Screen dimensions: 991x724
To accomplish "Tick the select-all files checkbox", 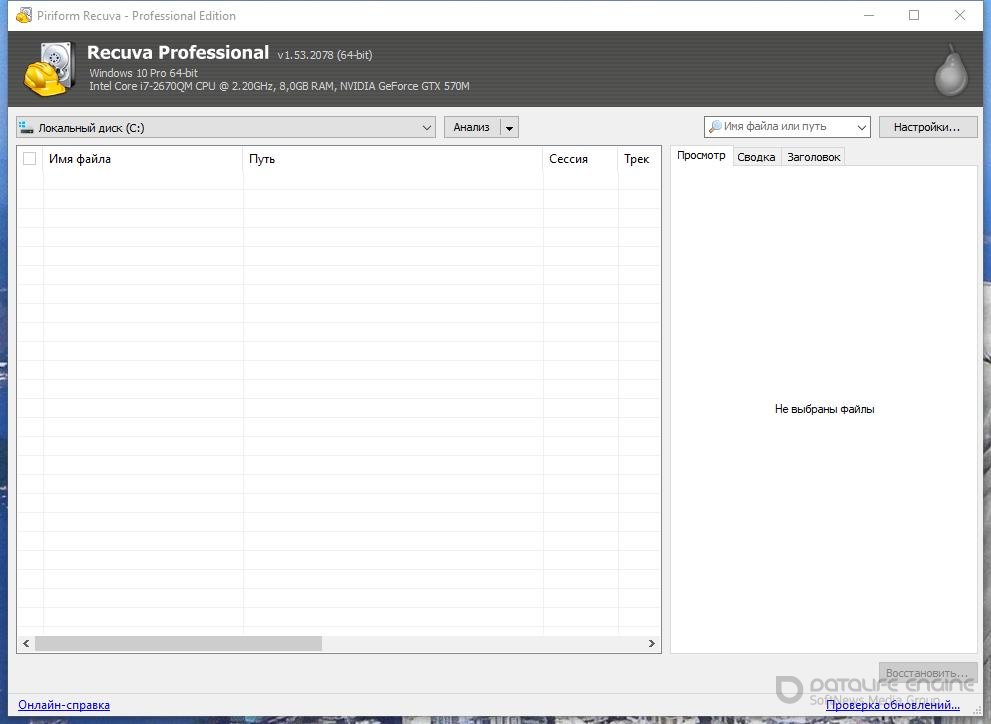I will point(29,159).
